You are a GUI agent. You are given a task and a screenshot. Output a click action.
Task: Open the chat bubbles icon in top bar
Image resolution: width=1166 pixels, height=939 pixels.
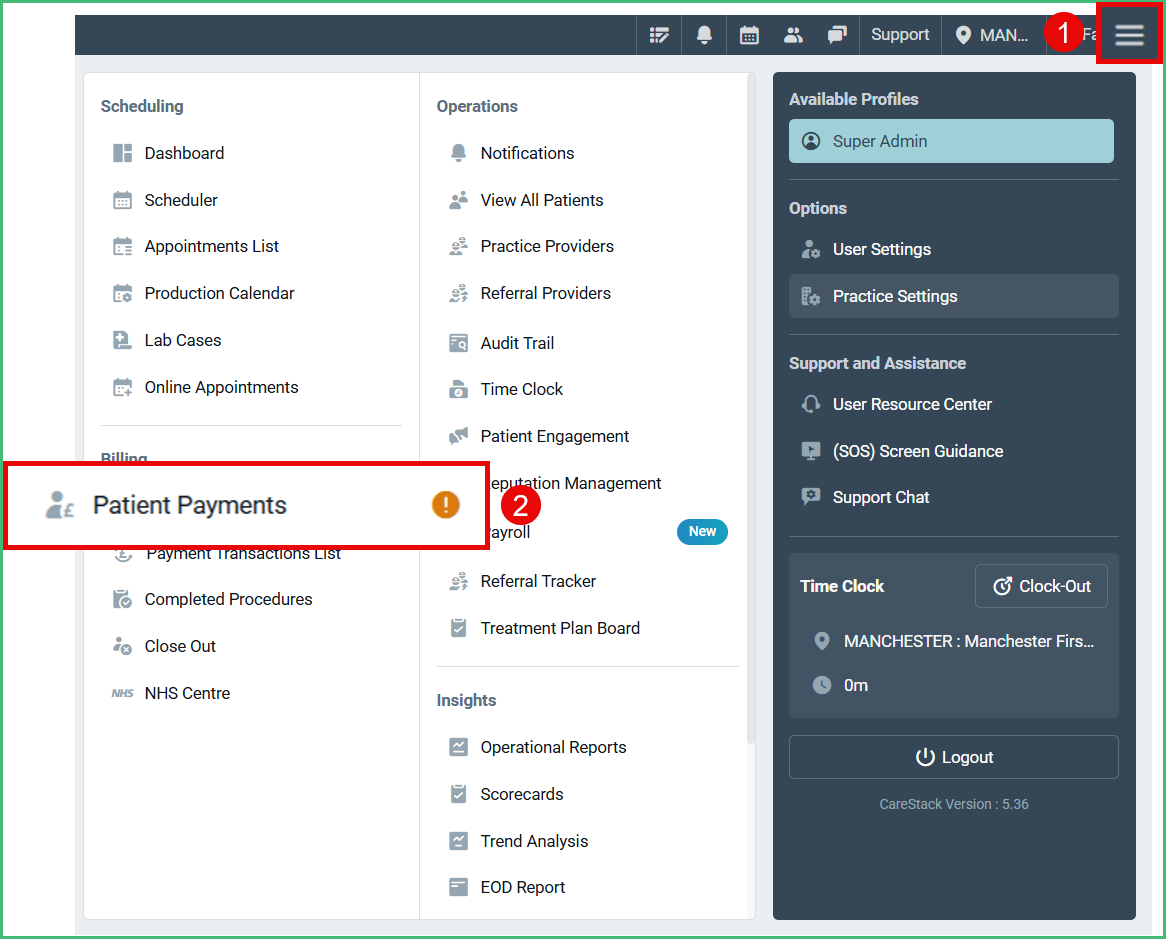(x=837, y=35)
